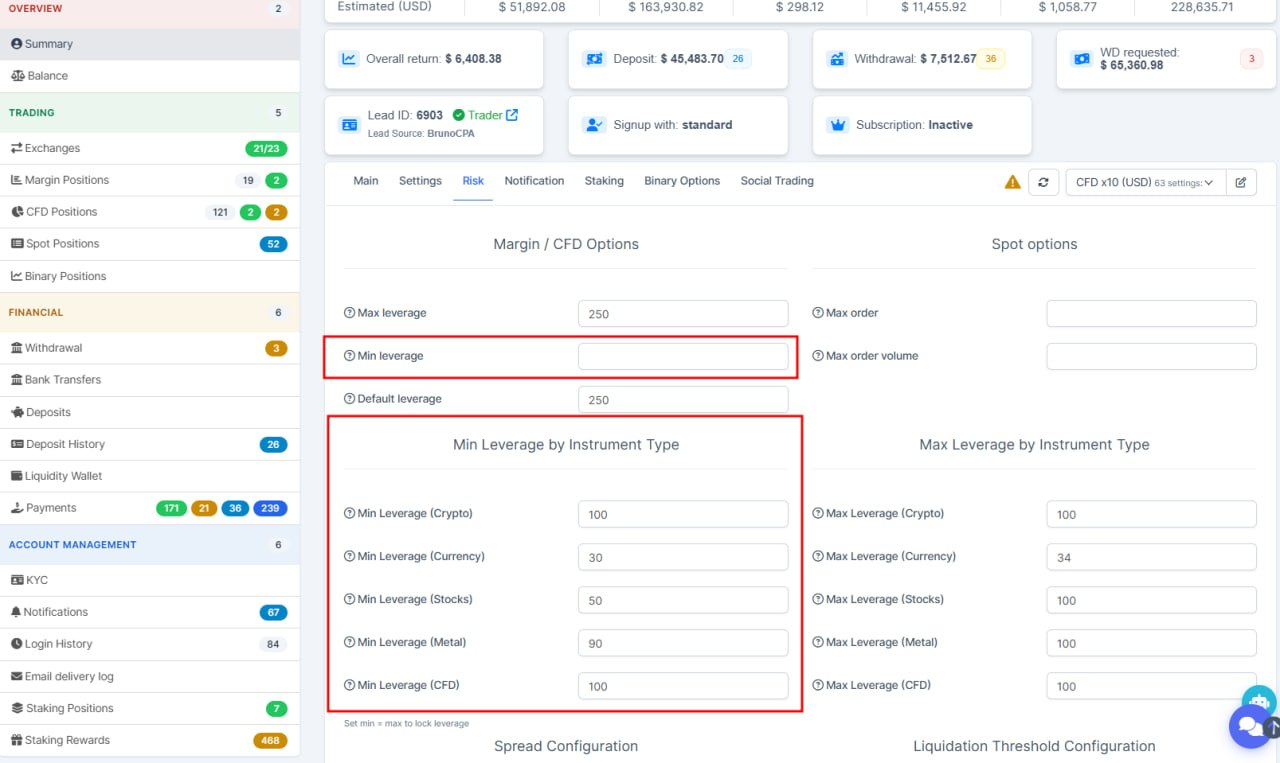Click the help icon next to Min leverage
This screenshot has height=763, width=1280.
click(349, 356)
